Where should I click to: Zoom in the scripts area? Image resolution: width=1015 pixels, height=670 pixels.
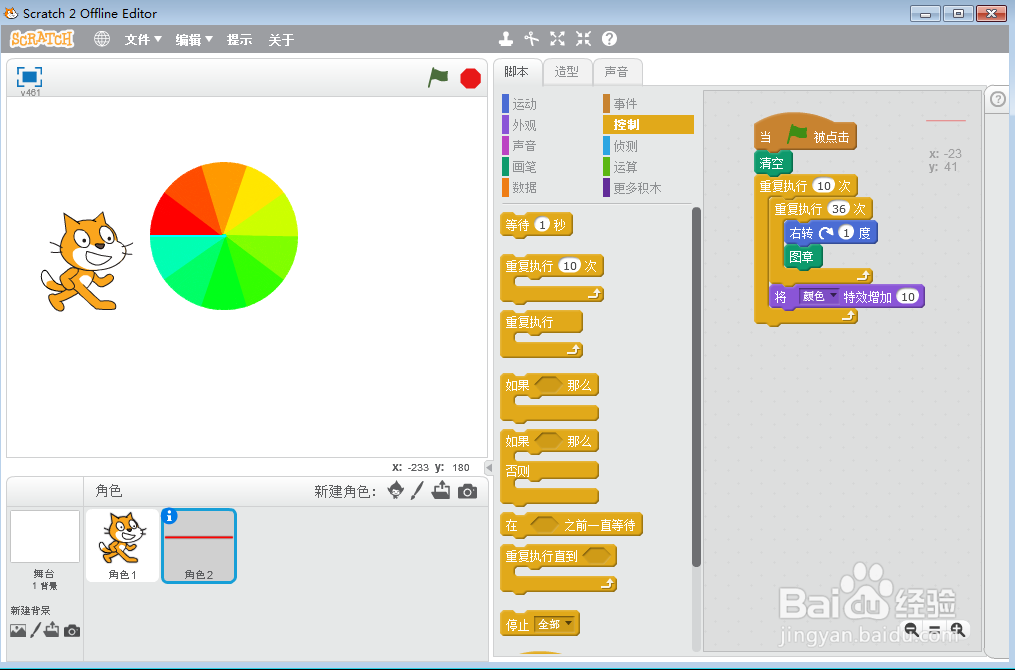coord(957,629)
